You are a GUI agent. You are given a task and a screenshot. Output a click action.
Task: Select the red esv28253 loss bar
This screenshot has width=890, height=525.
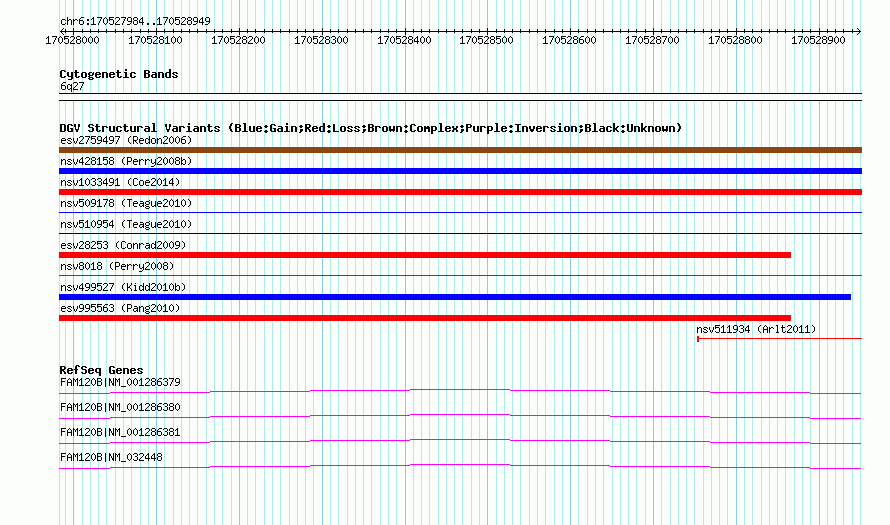425,255
